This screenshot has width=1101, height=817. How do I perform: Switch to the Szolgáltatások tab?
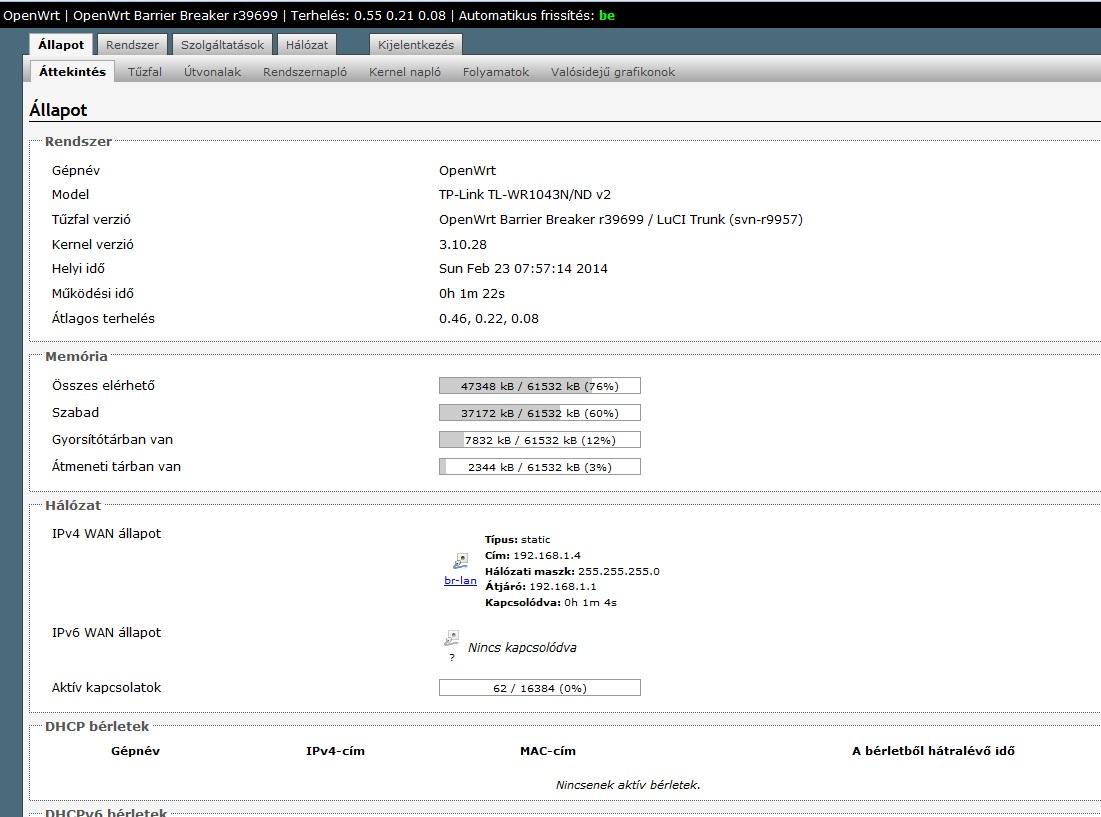point(222,45)
